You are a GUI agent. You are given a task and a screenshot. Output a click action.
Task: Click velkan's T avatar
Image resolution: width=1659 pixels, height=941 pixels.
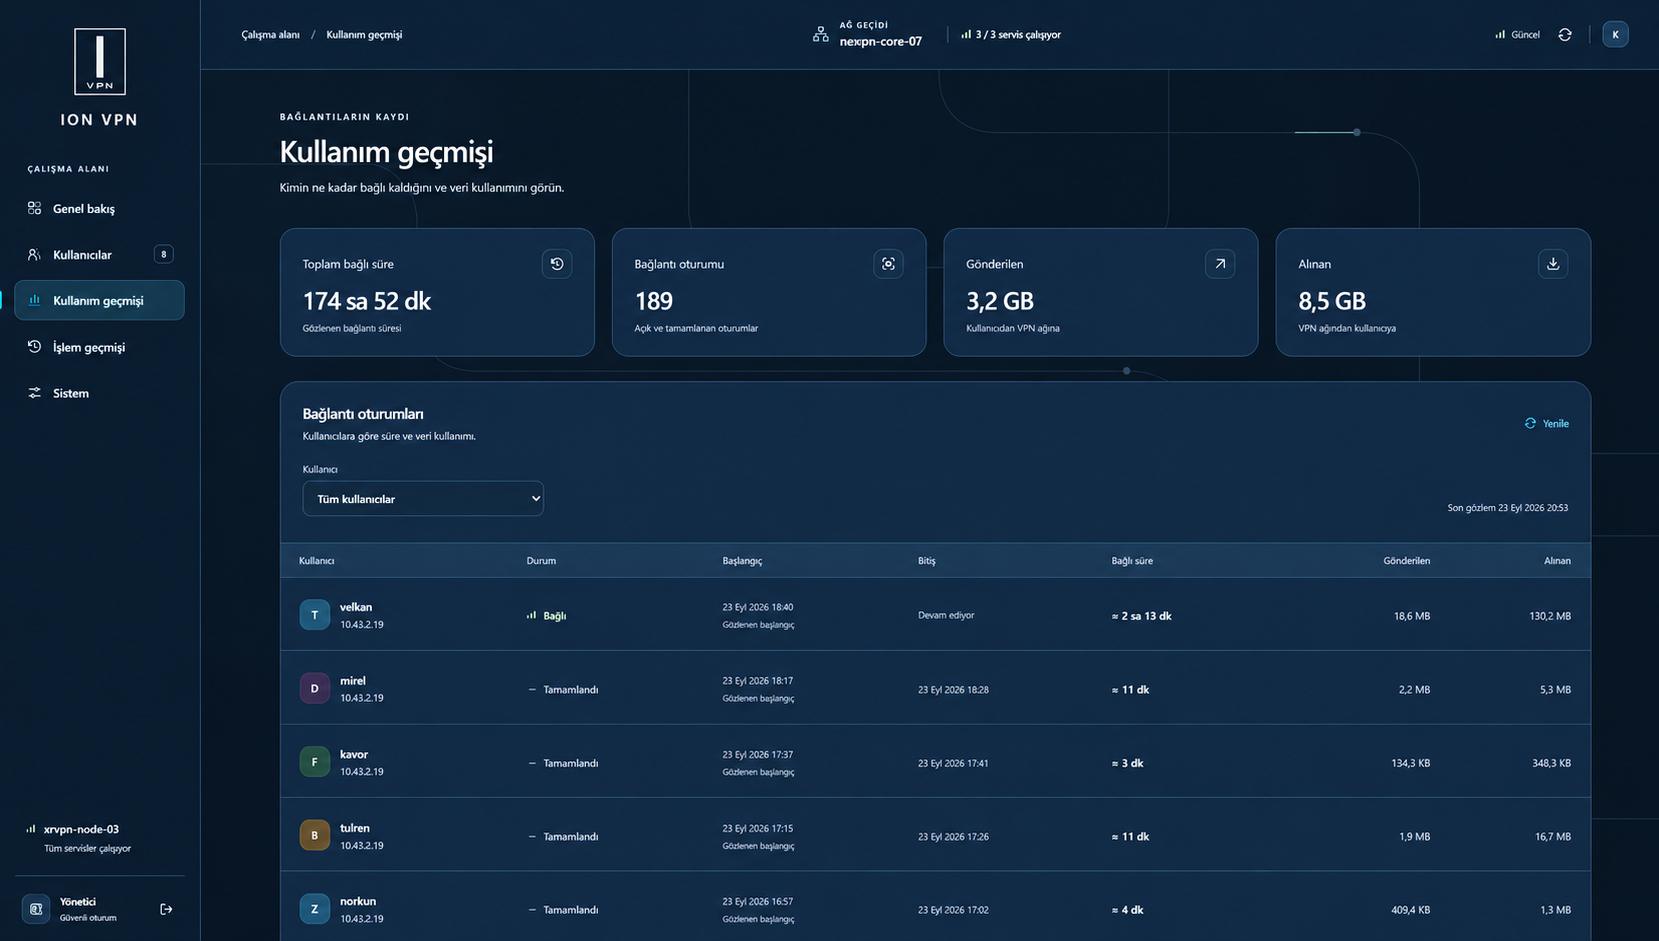tap(314, 615)
